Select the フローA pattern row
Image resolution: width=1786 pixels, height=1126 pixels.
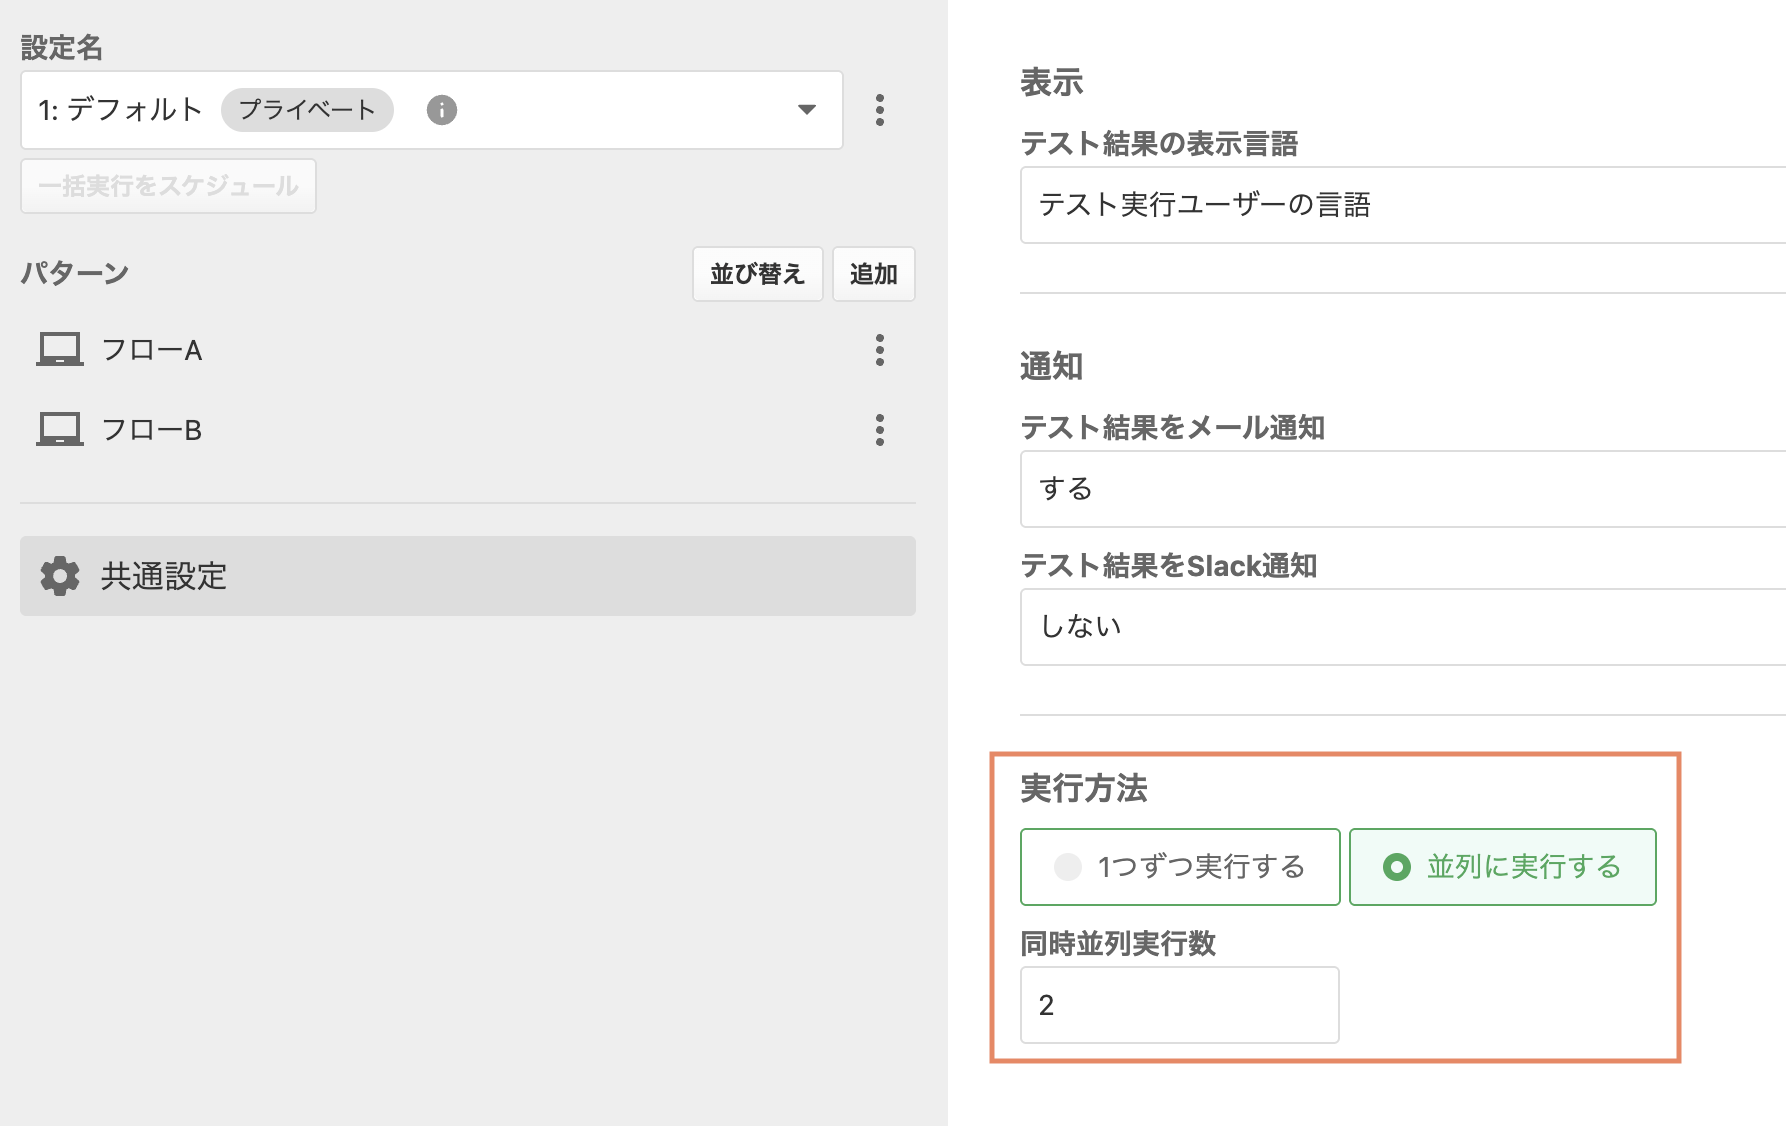tap(468, 350)
